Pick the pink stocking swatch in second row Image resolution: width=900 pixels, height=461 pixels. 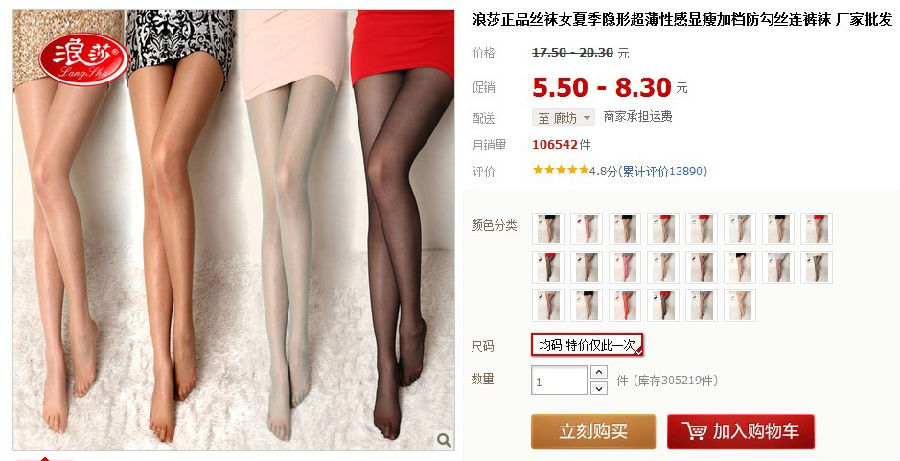coord(625,268)
